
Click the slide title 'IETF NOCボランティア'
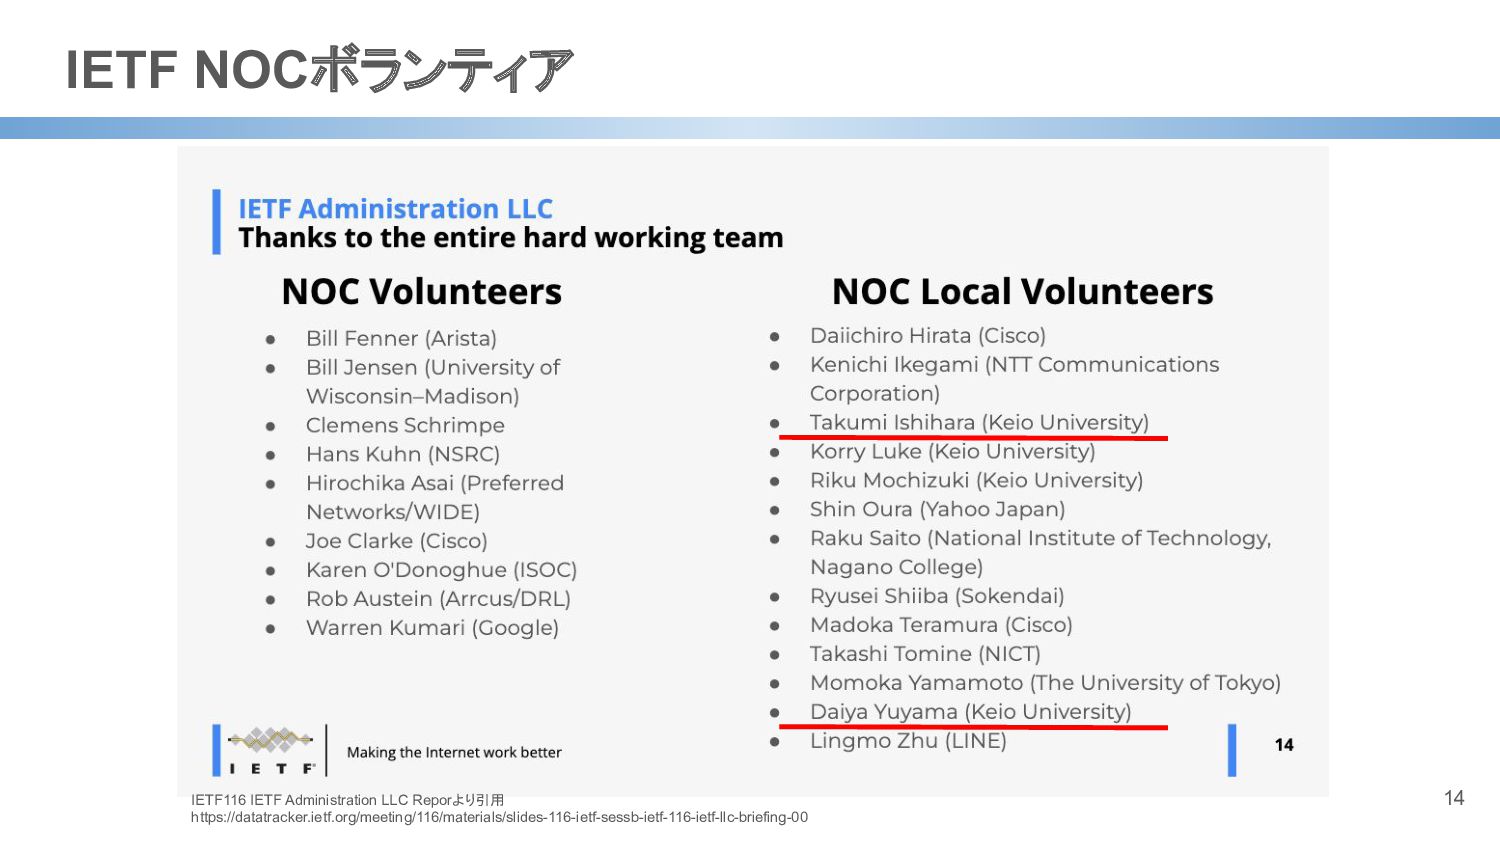[319, 69]
